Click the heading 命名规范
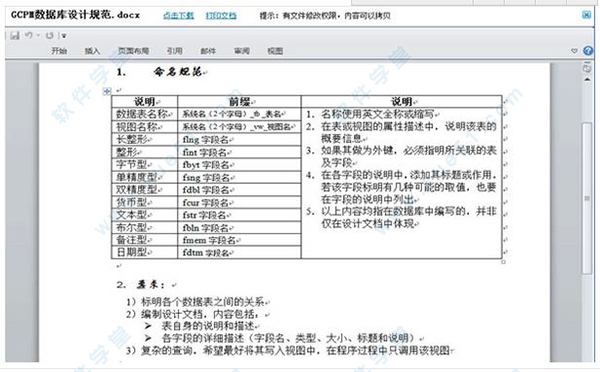 tap(178, 71)
